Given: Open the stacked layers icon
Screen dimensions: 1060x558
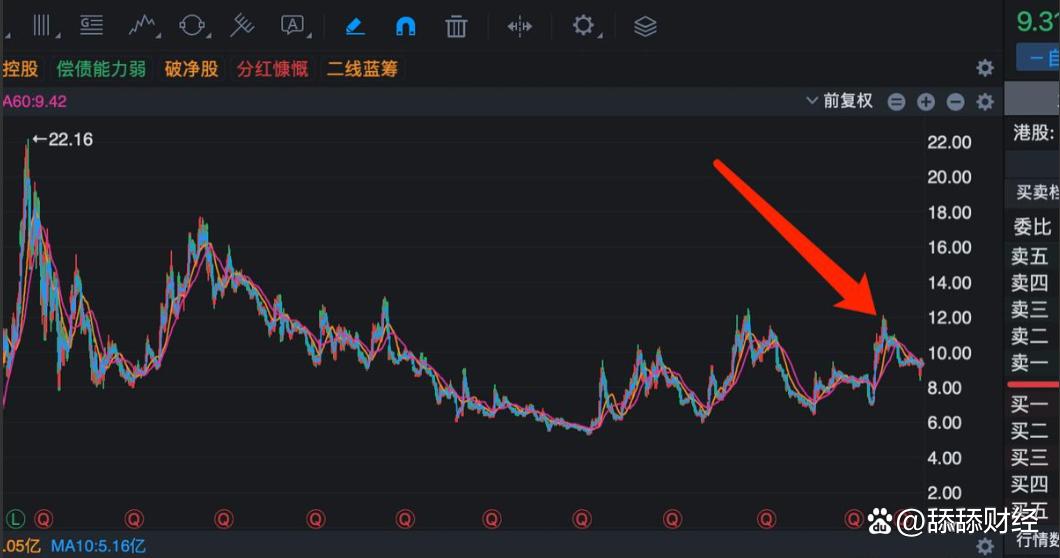Looking at the screenshot, I should pyautogui.click(x=645, y=26).
